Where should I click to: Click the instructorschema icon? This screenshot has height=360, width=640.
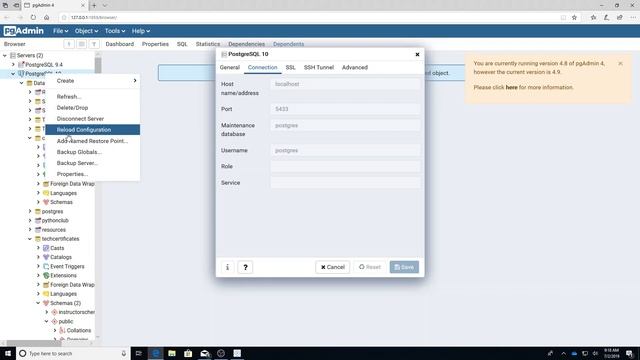pyautogui.click(x=54, y=312)
